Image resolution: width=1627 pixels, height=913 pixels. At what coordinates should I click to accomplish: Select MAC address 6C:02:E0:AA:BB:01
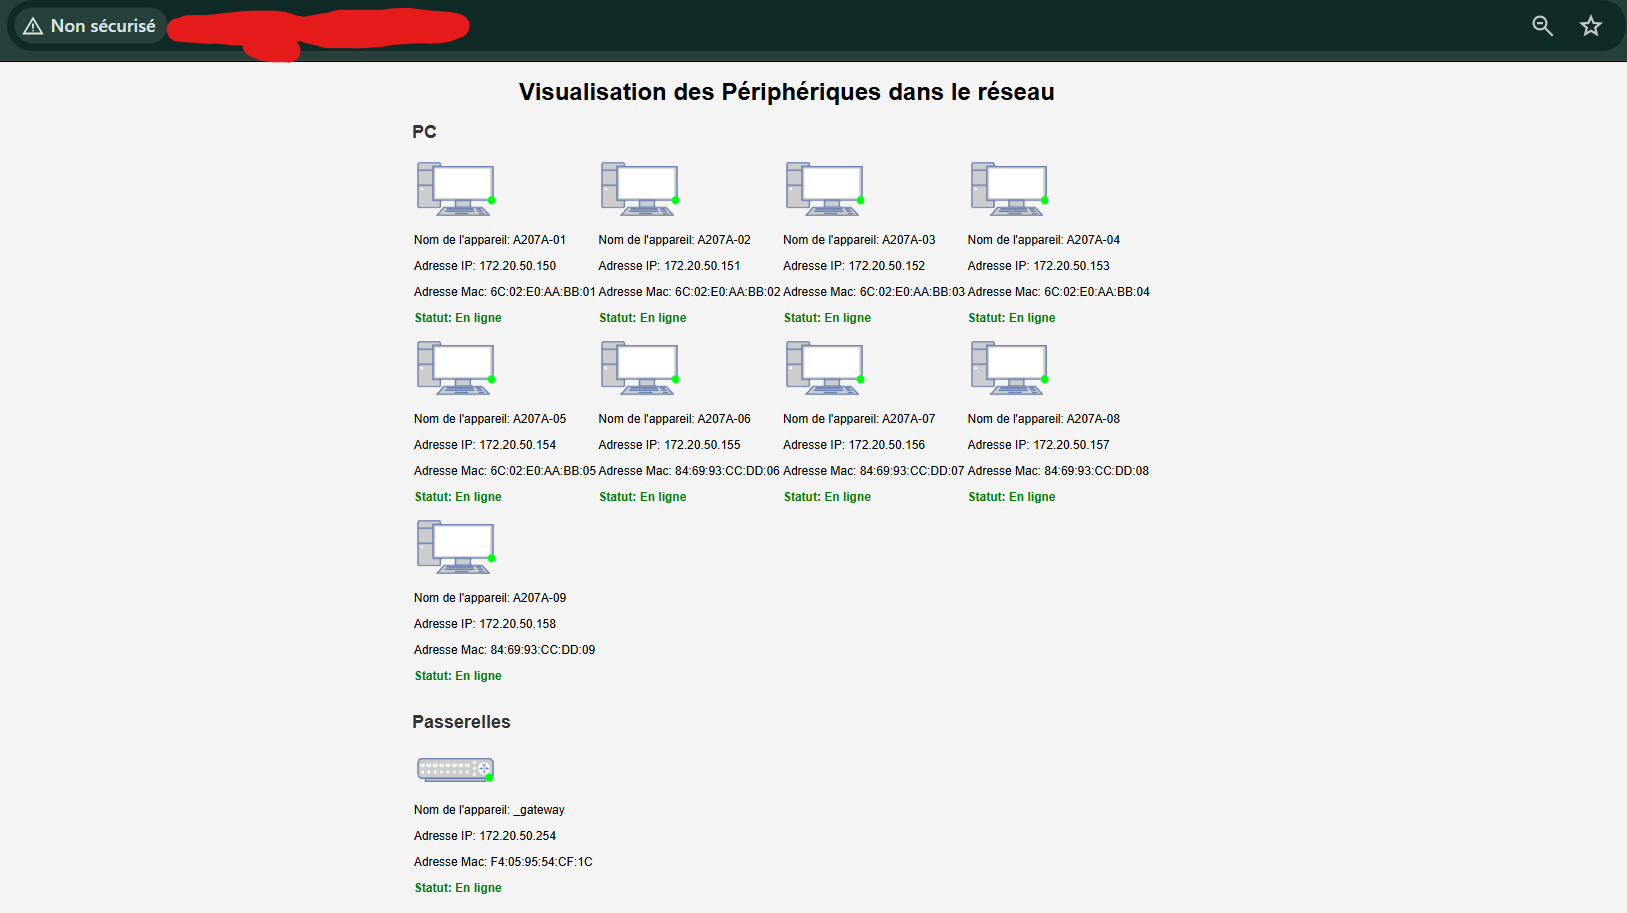[543, 292]
